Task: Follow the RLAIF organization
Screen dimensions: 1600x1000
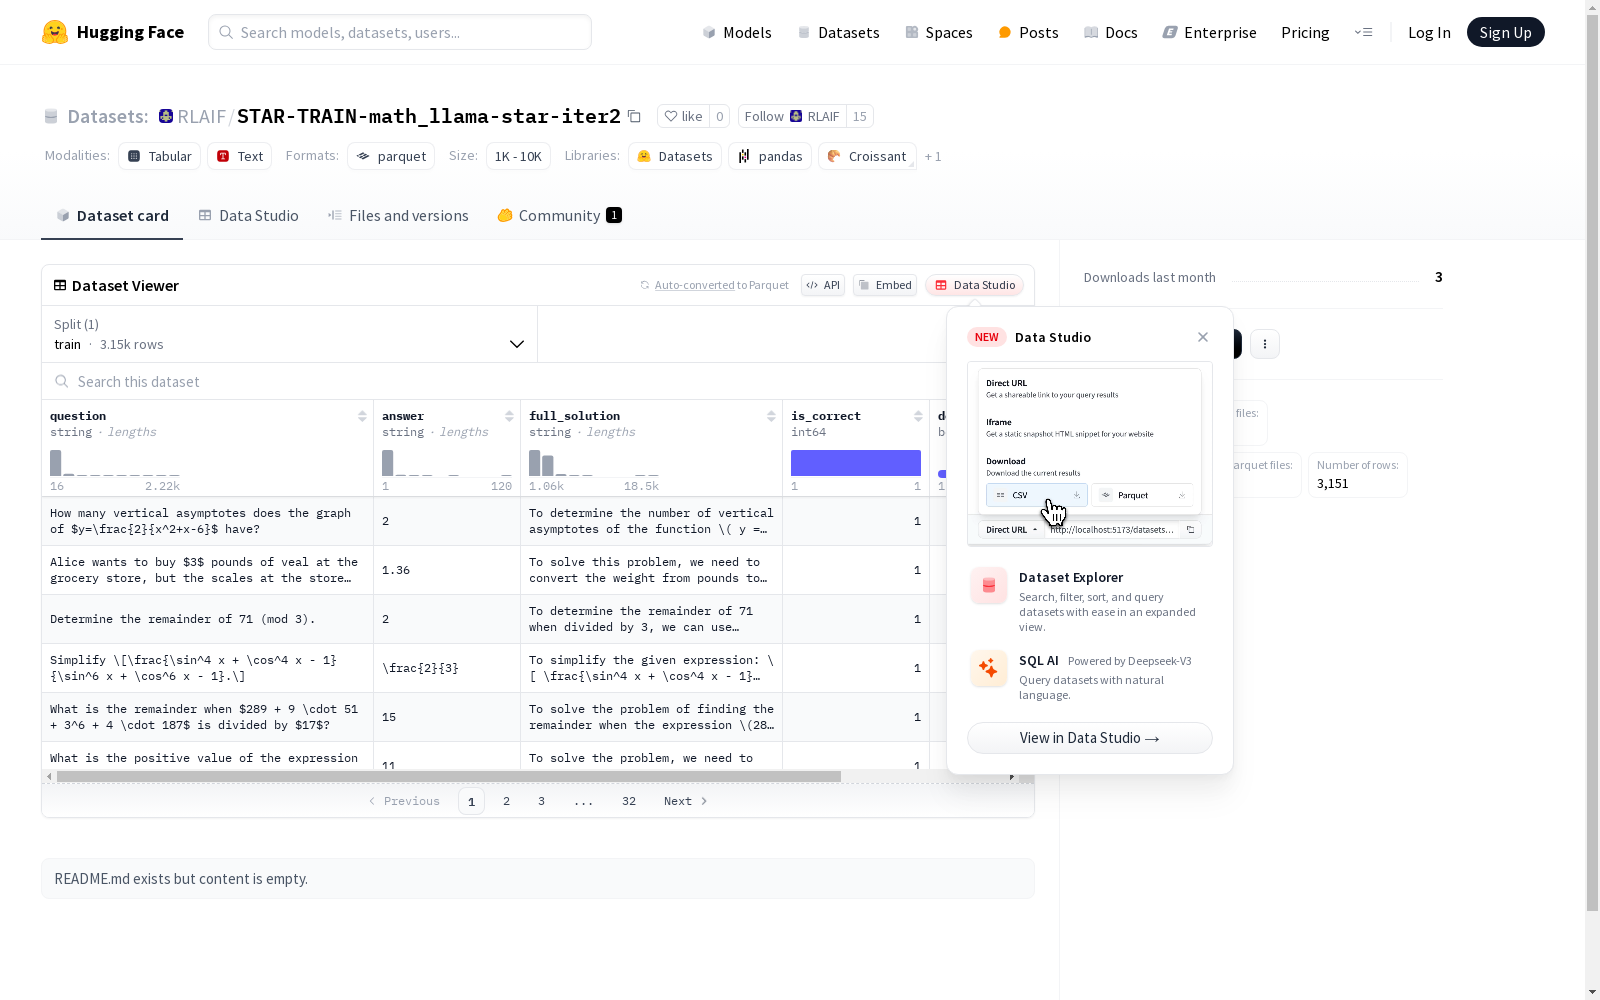Action: coord(792,116)
